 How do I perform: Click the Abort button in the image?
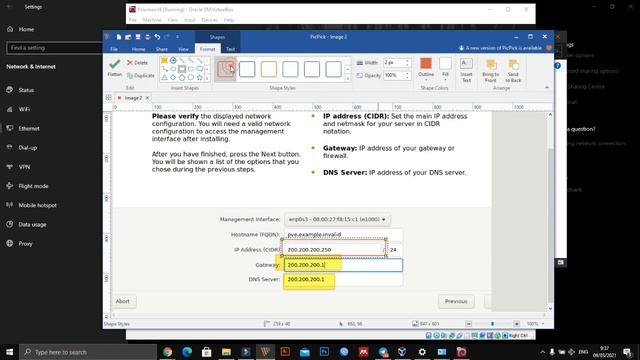(x=122, y=301)
